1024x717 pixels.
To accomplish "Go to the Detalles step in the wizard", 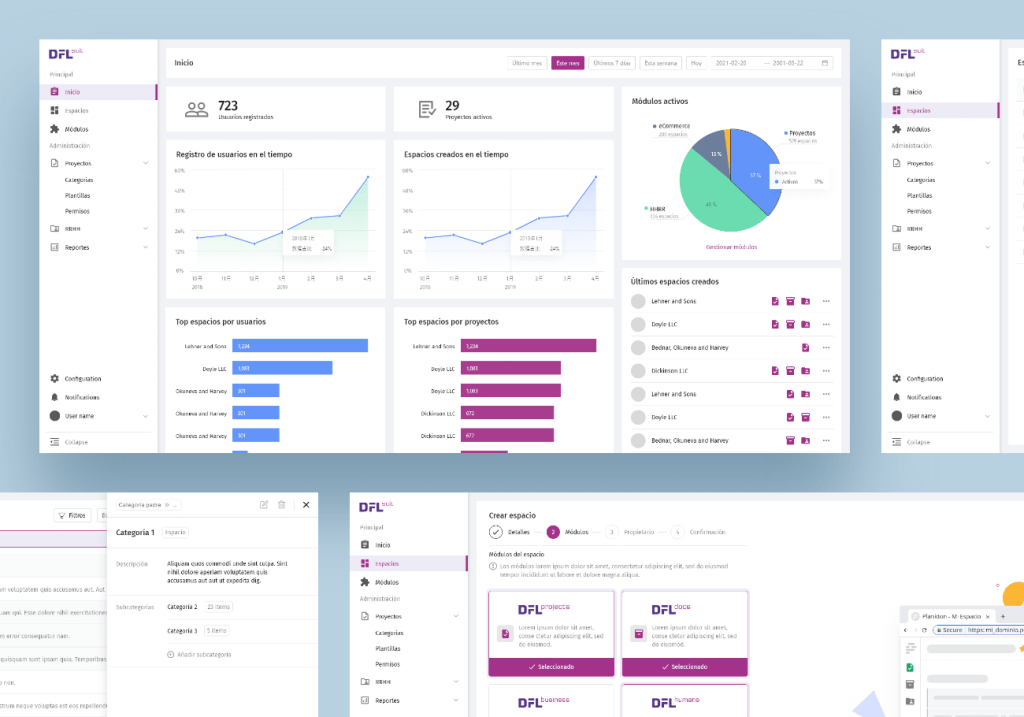I will click(x=510, y=532).
